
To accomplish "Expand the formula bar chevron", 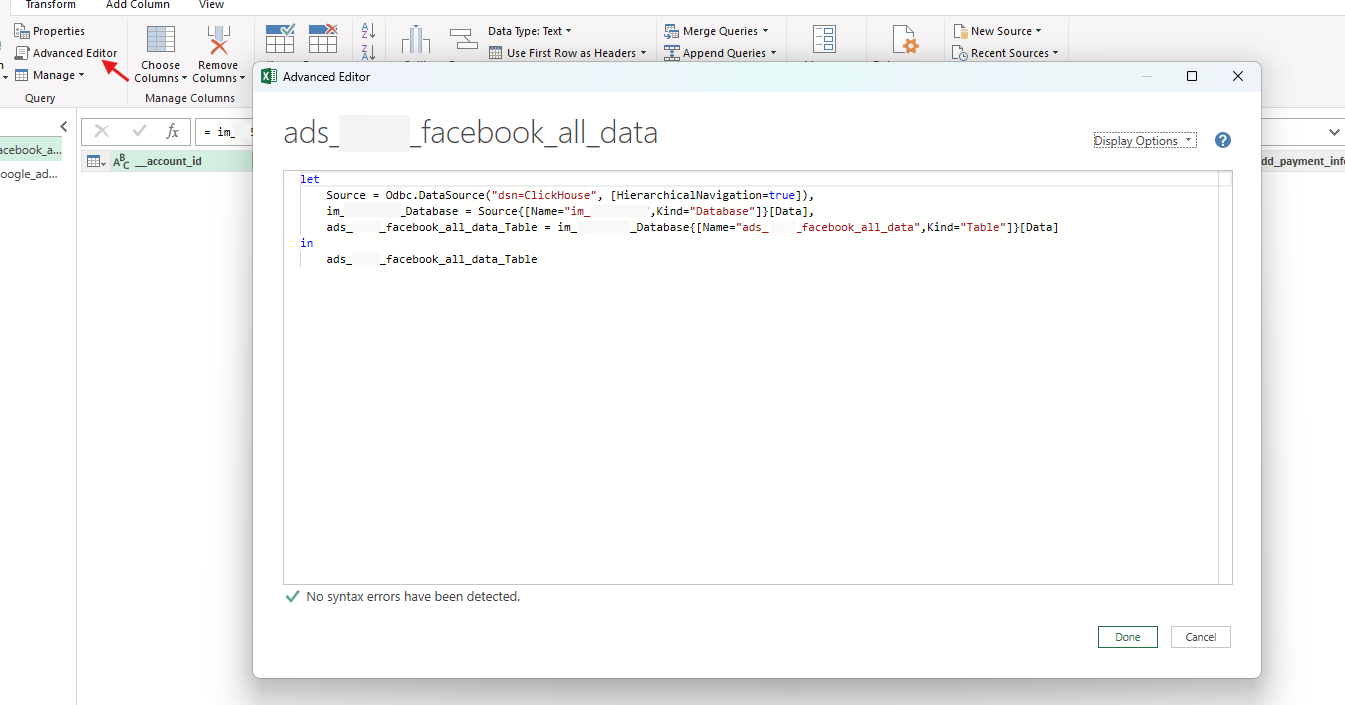I will (1334, 132).
